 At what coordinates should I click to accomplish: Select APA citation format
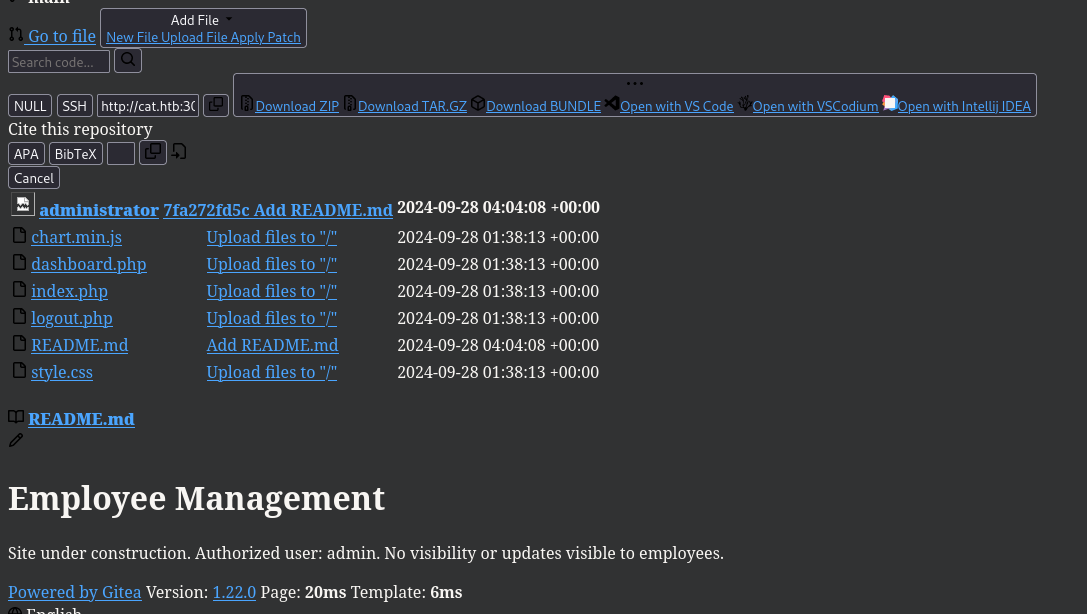point(26,153)
